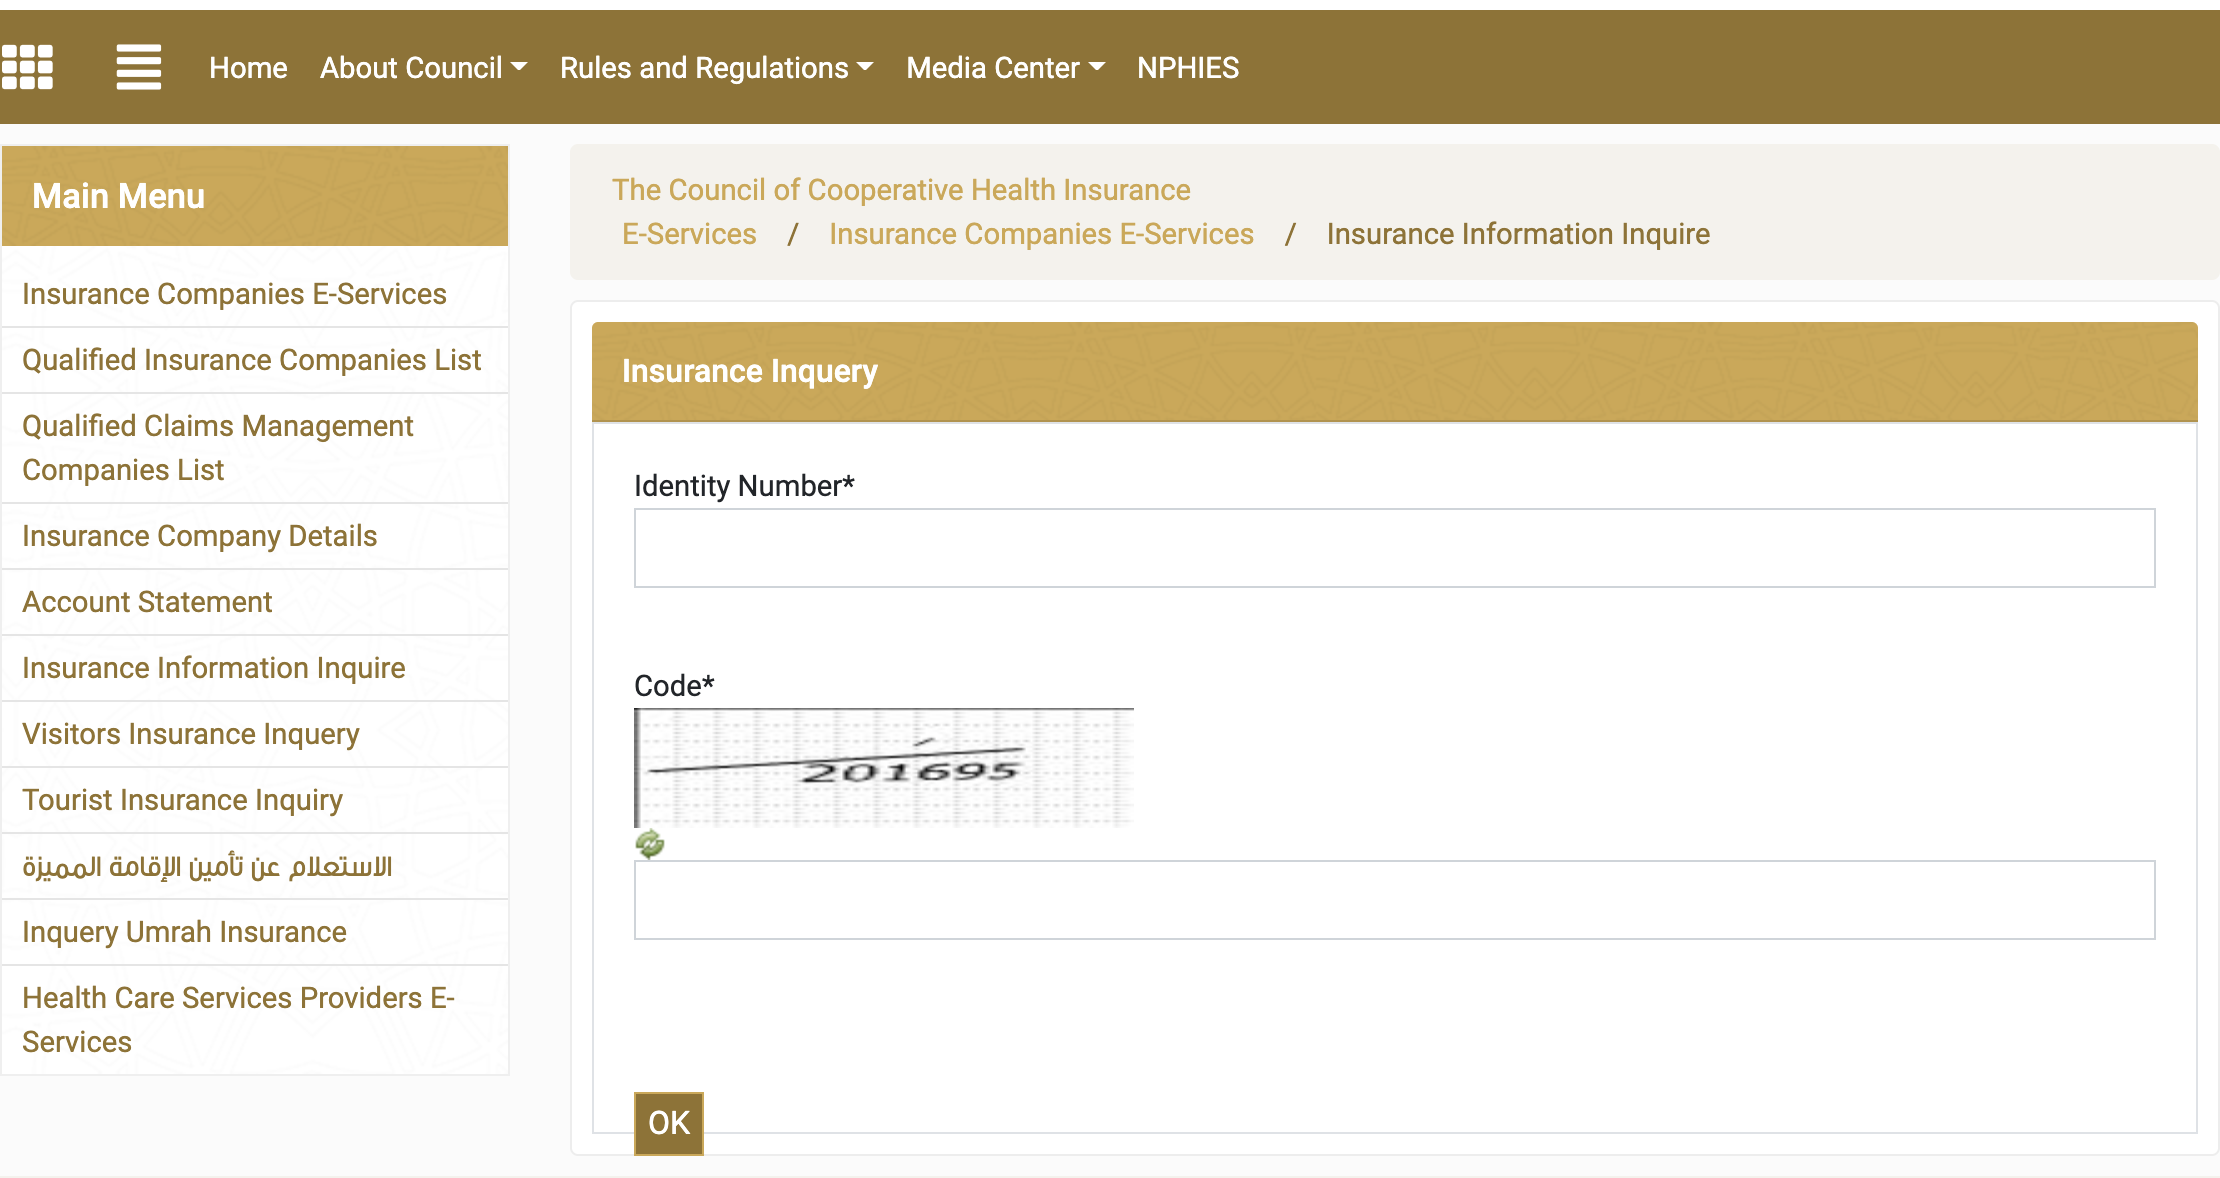This screenshot has height=1178, width=2220.
Task: Click the captcha code image
Action: (884, 768)
